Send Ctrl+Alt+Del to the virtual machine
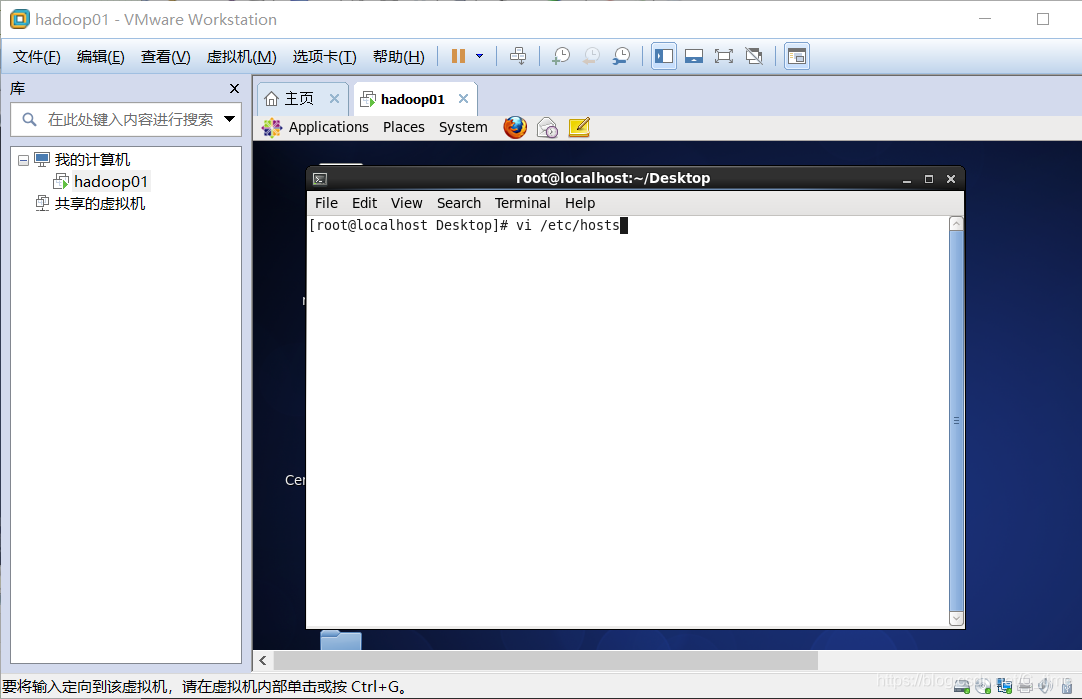Image resolution: width=1082 pixels, height=699 pixels. pos(518,56)
